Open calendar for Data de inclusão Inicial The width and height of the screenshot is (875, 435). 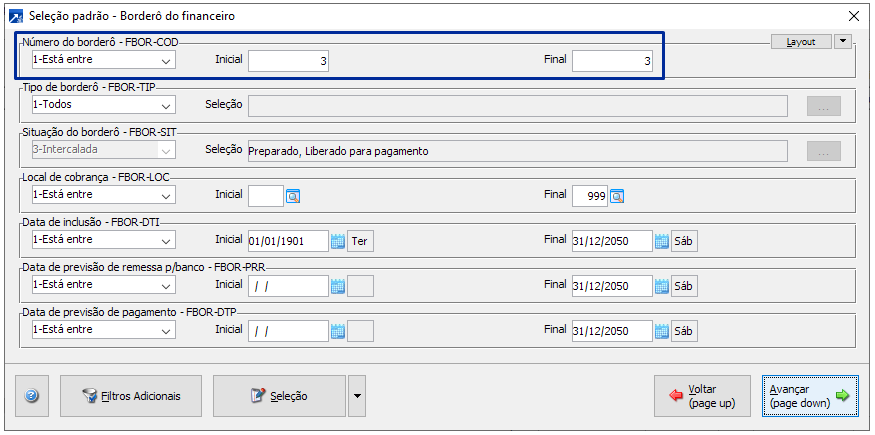coord(338,241)
